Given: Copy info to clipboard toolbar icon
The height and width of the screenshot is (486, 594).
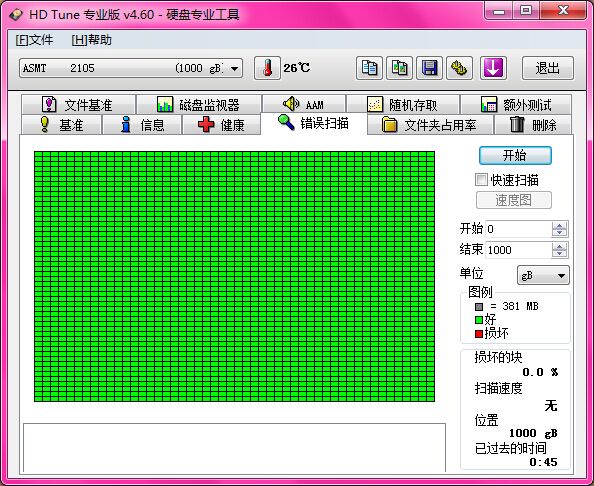Looking at the screenshot, I should click(x=369, y=68).
